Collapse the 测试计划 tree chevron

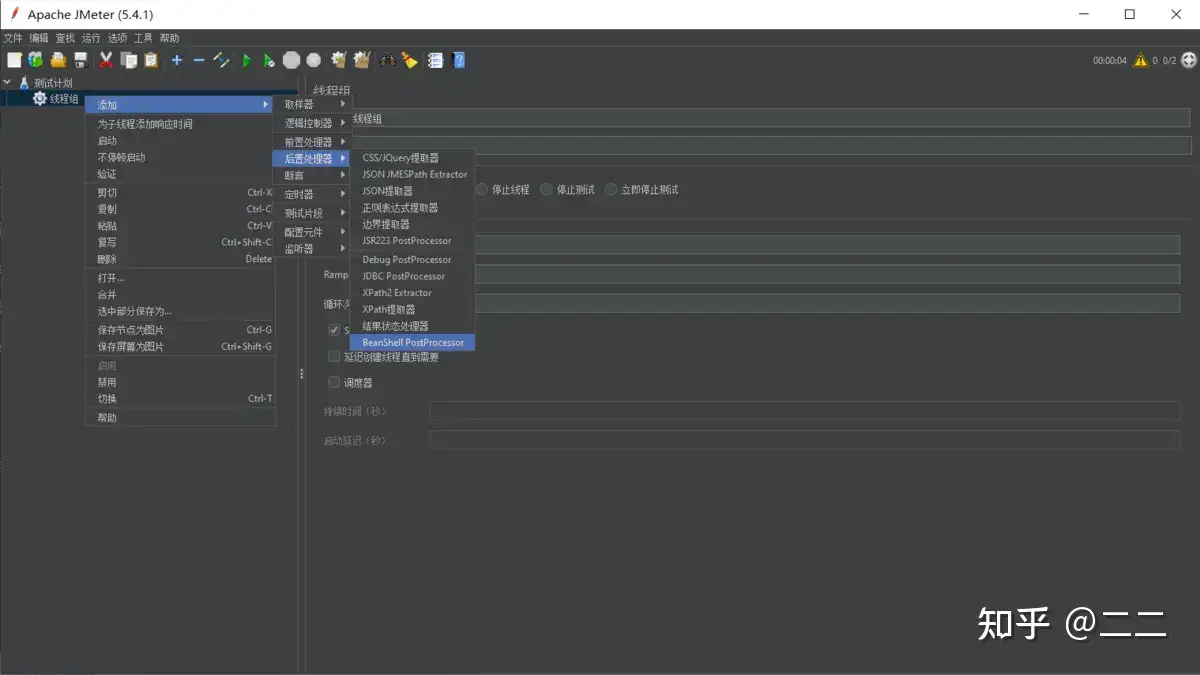(x=8, y=83)
